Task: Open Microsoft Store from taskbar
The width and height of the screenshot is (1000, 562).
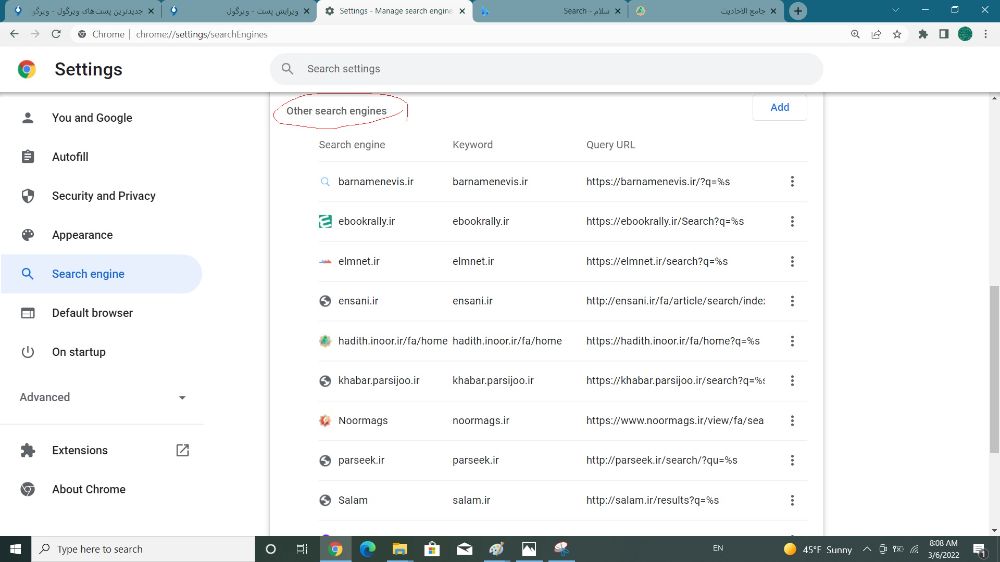Action: pos(432,549)
